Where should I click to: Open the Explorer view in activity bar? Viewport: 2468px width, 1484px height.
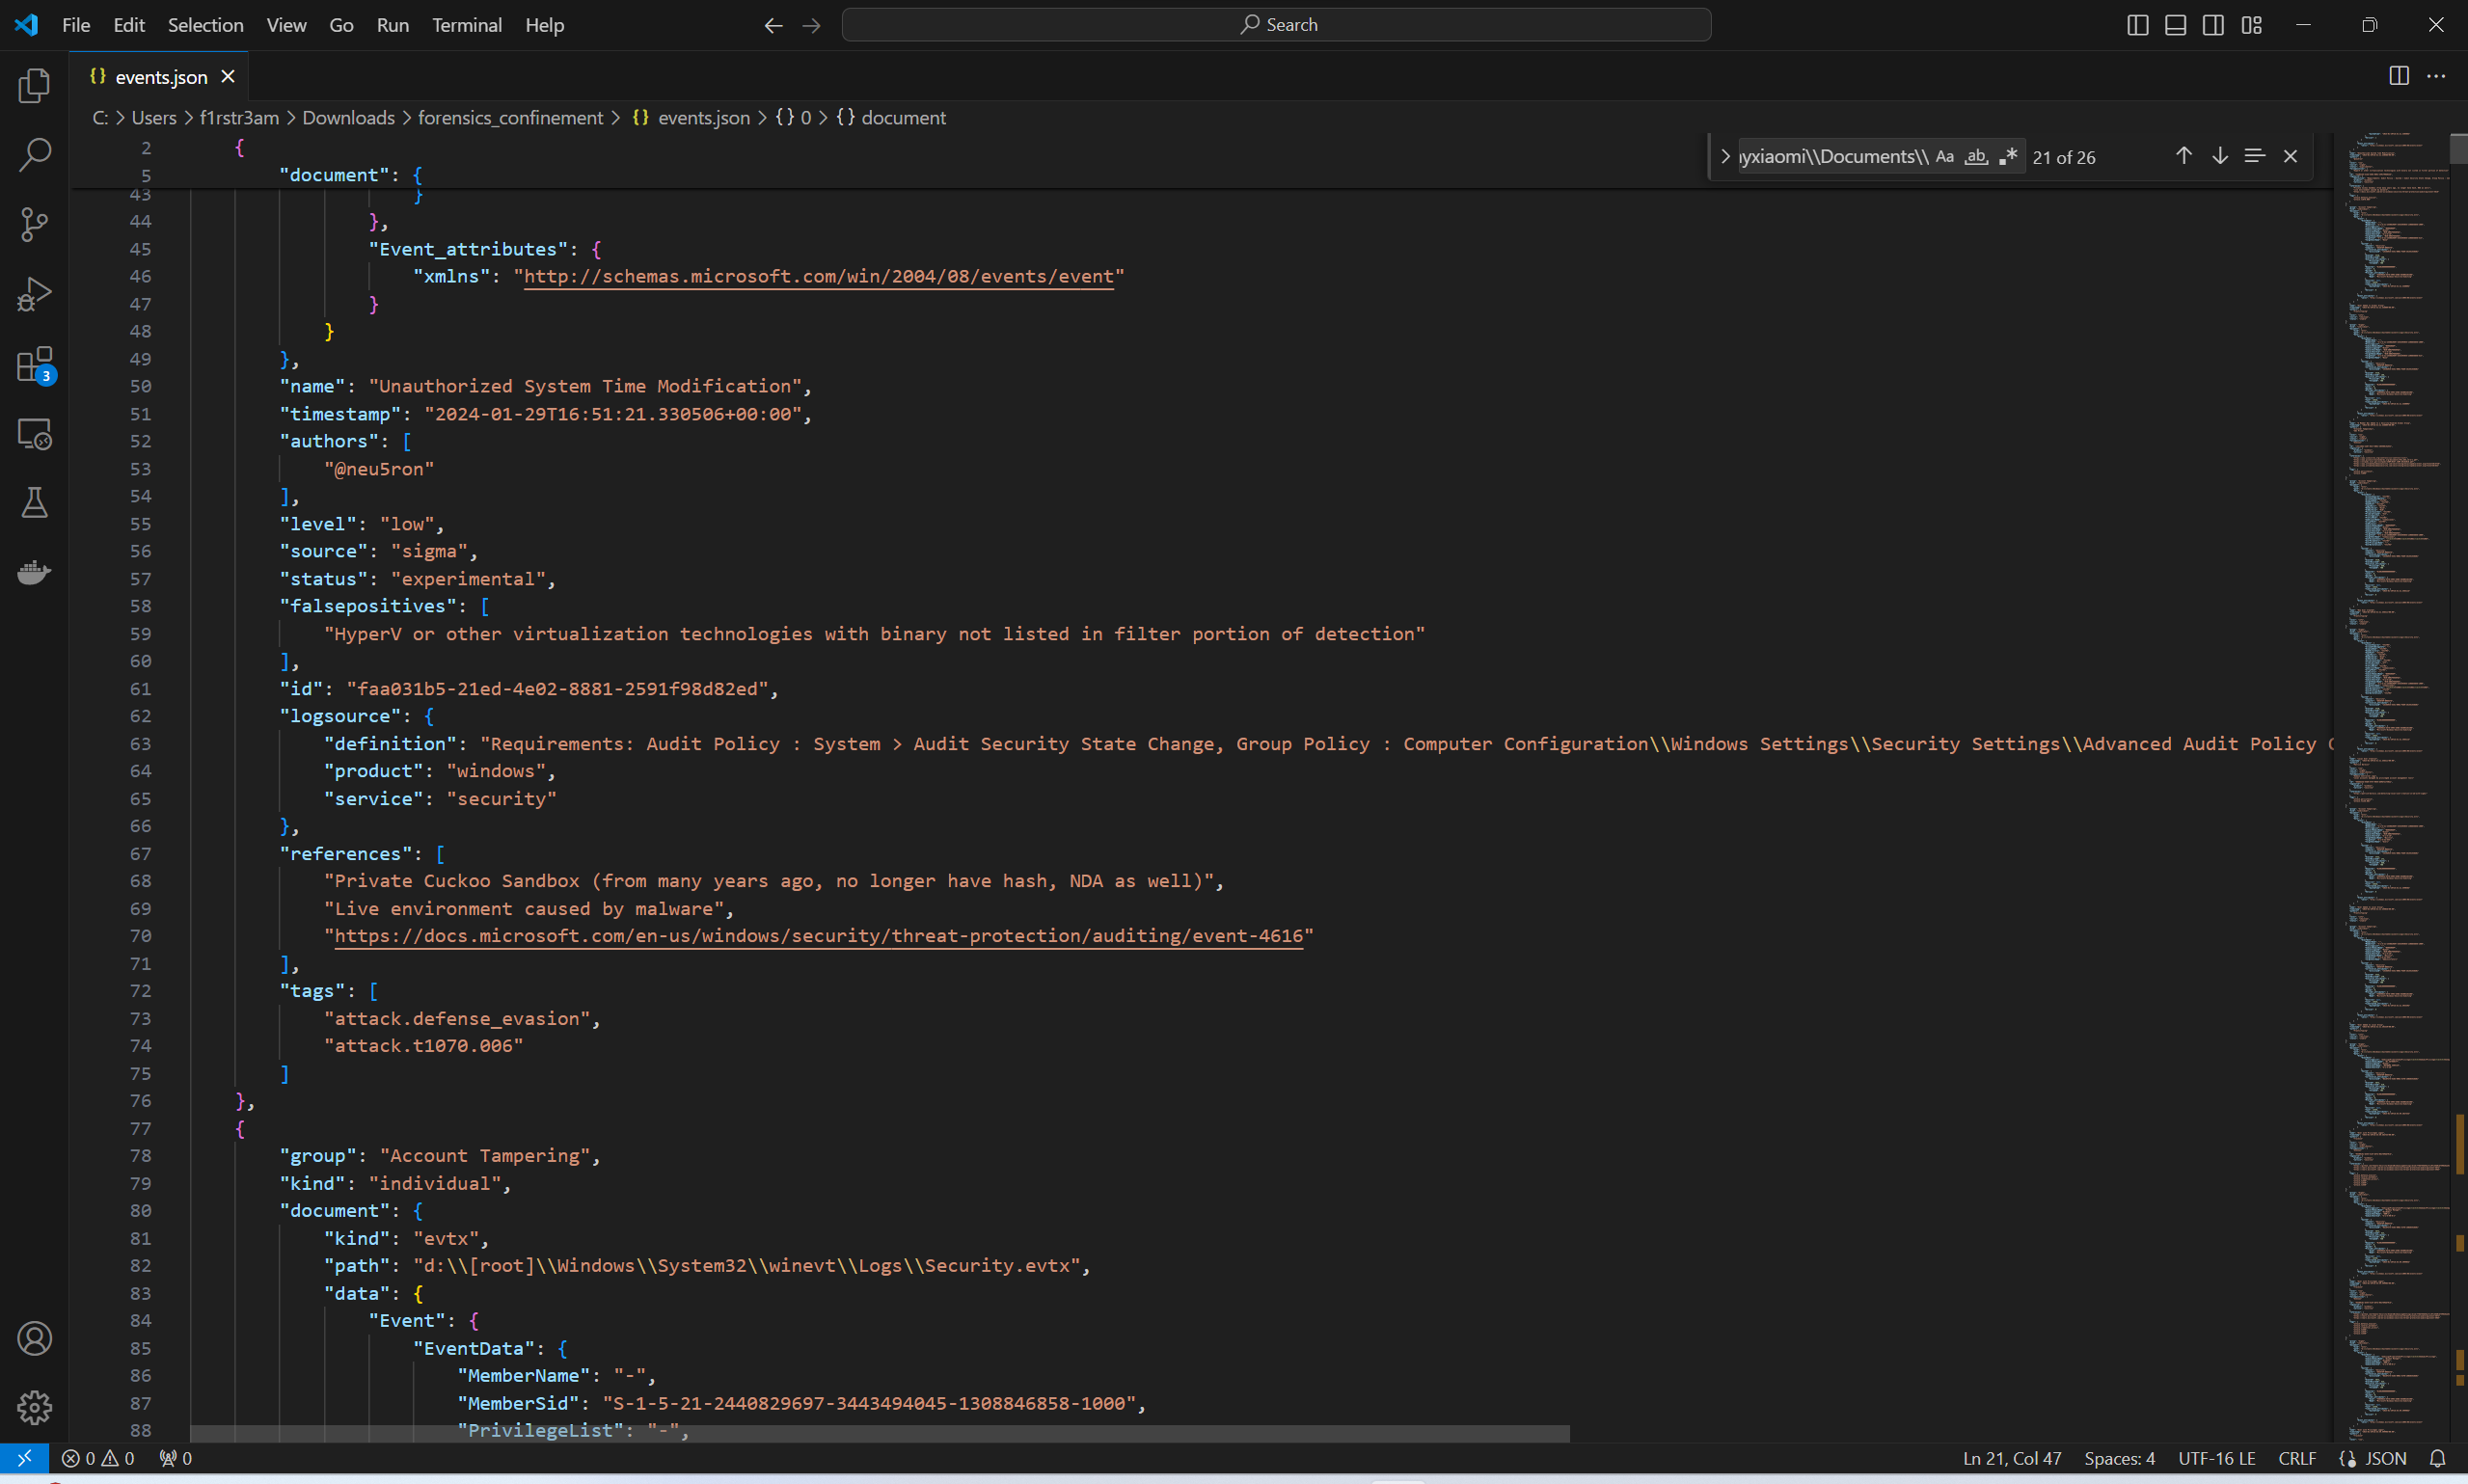point(34,86)
